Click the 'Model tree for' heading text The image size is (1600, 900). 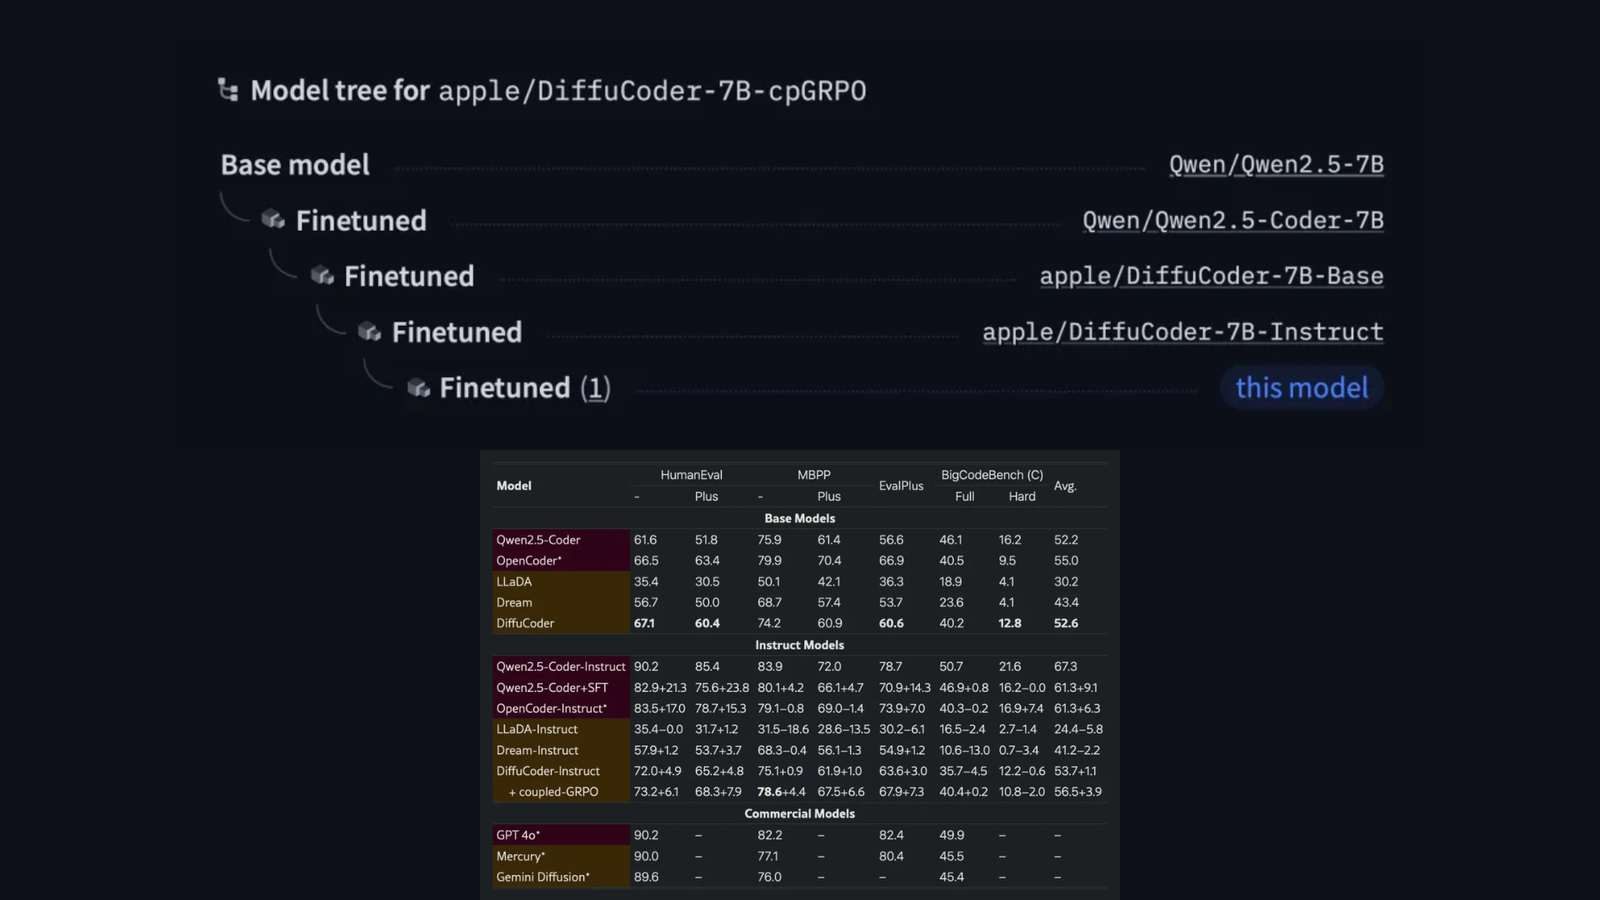340,90
